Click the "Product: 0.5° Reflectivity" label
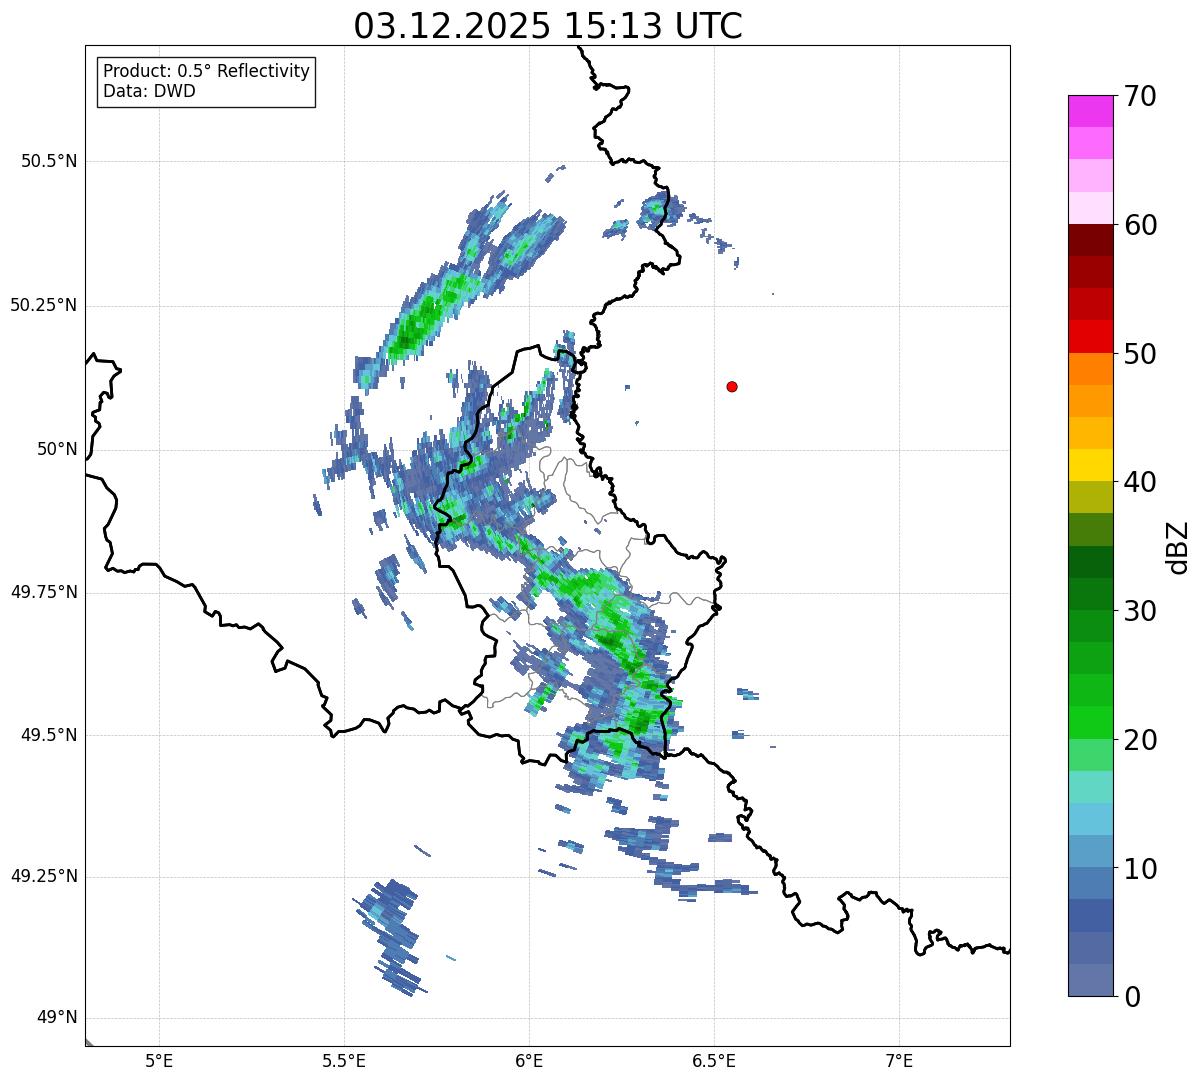The height and width of the screenshot is (1081, 1202). (206, 71)
